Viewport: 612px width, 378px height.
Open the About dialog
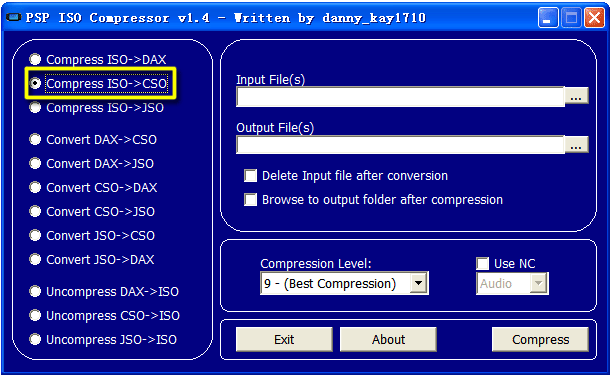(x=388, y=339)
